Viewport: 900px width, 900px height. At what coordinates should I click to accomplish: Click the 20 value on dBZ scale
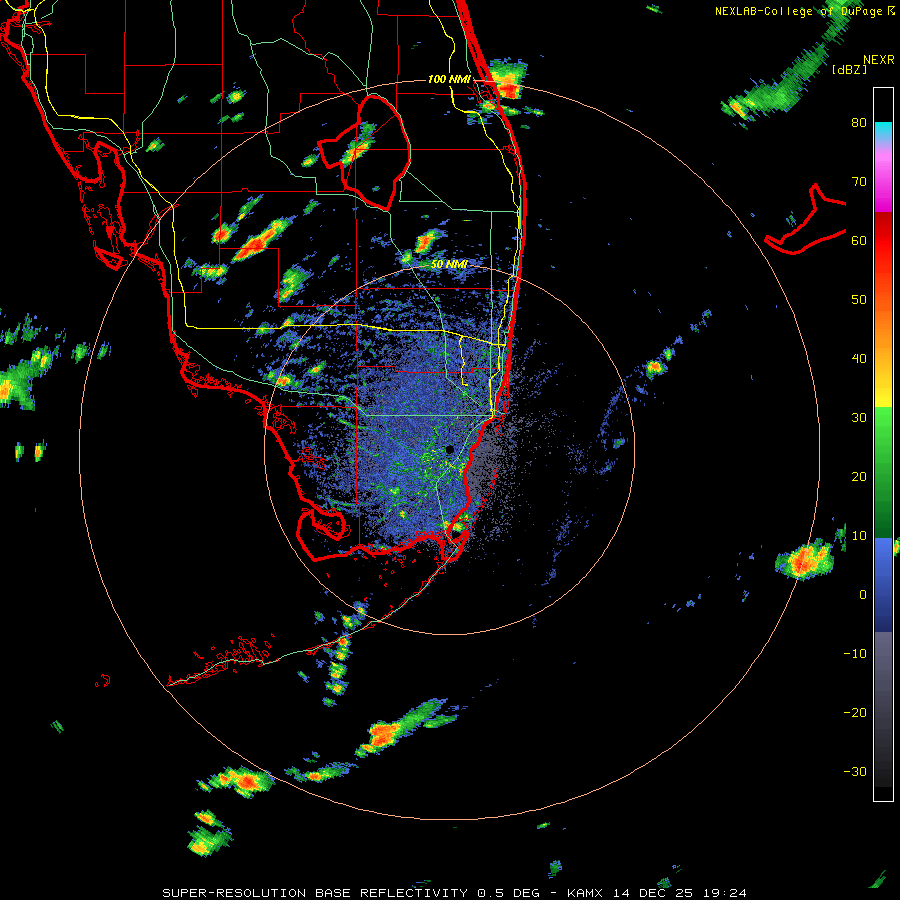click(x=859, y=477)
